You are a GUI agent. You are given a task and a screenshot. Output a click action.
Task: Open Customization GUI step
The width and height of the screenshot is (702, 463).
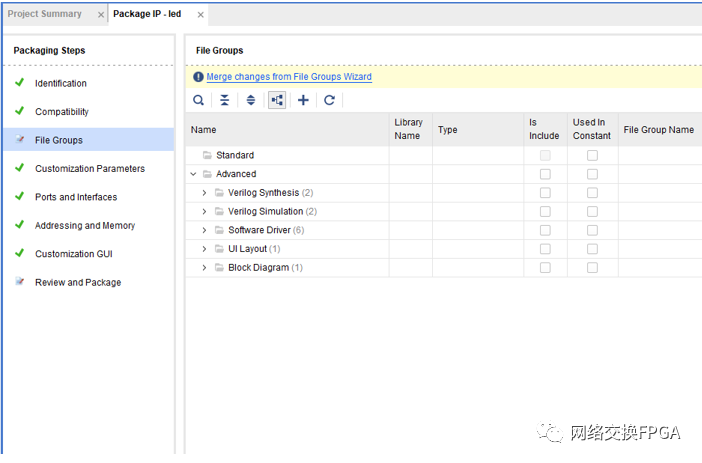[74, 254]
